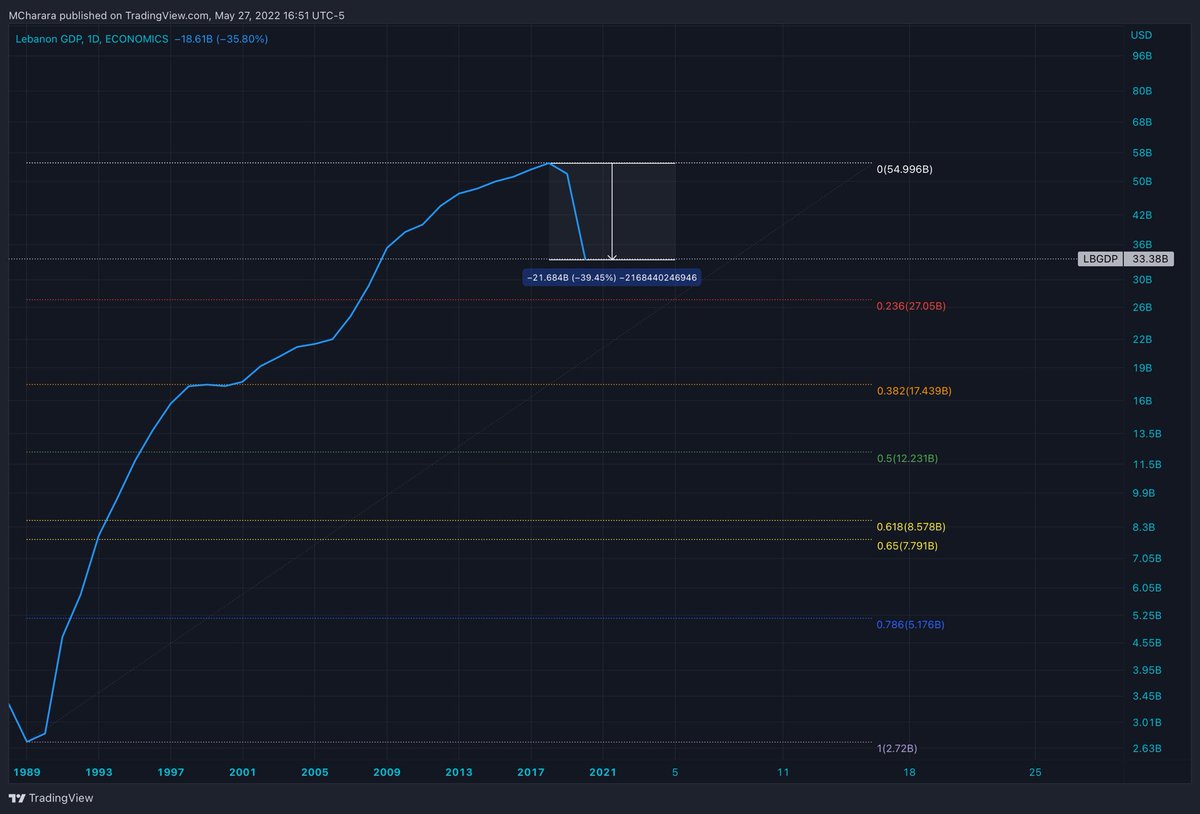Click the 13.5B price axis value
The image size is (1200, 814).
(1146, 434)
